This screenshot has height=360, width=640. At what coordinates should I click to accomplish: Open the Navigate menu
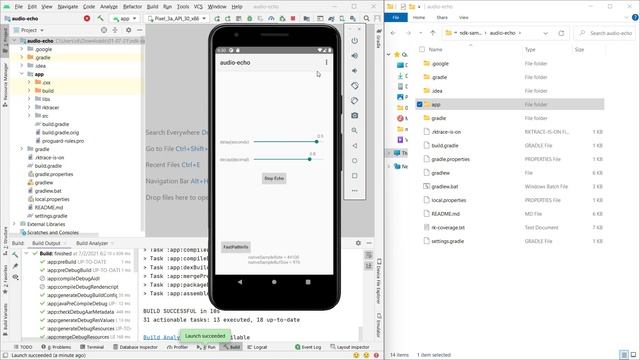pos(68,7)
